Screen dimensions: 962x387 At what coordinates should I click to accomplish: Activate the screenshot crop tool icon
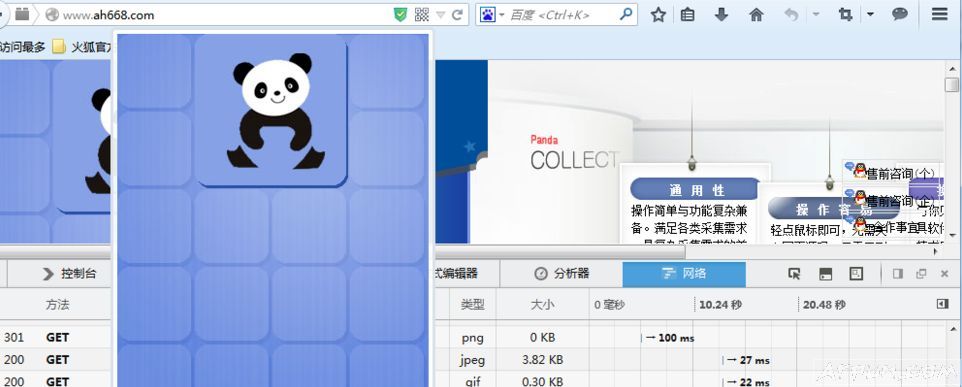tap(845, 15)
